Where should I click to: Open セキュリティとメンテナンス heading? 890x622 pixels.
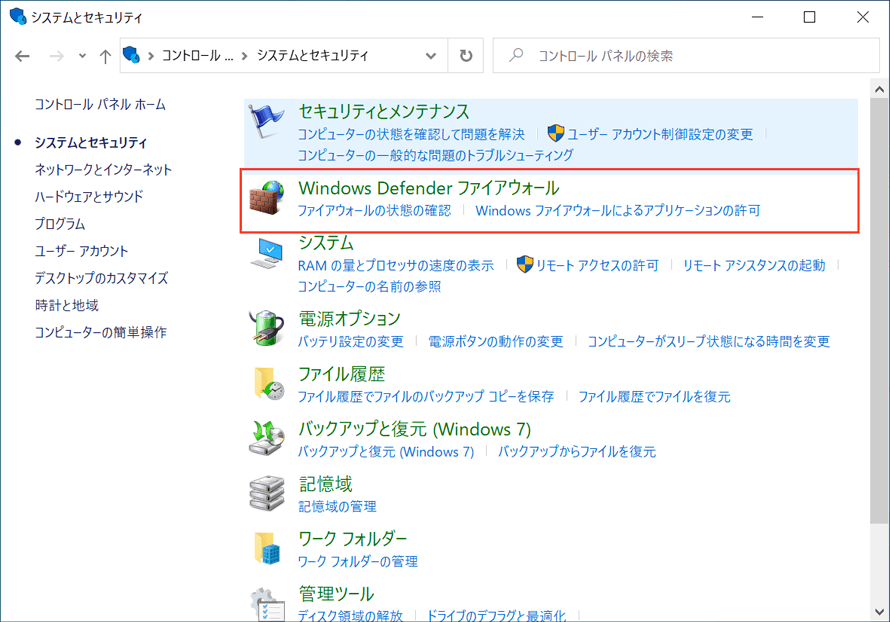click(x=384, y=111)
